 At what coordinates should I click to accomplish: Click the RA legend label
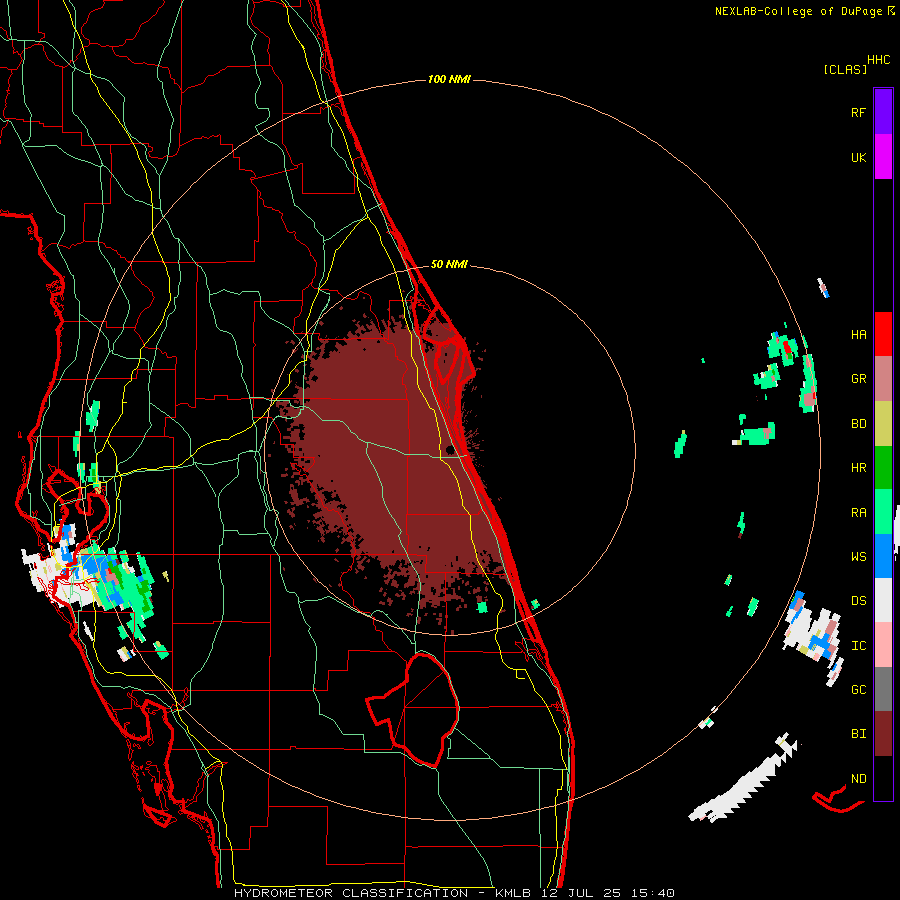click(x=858, y=512)
